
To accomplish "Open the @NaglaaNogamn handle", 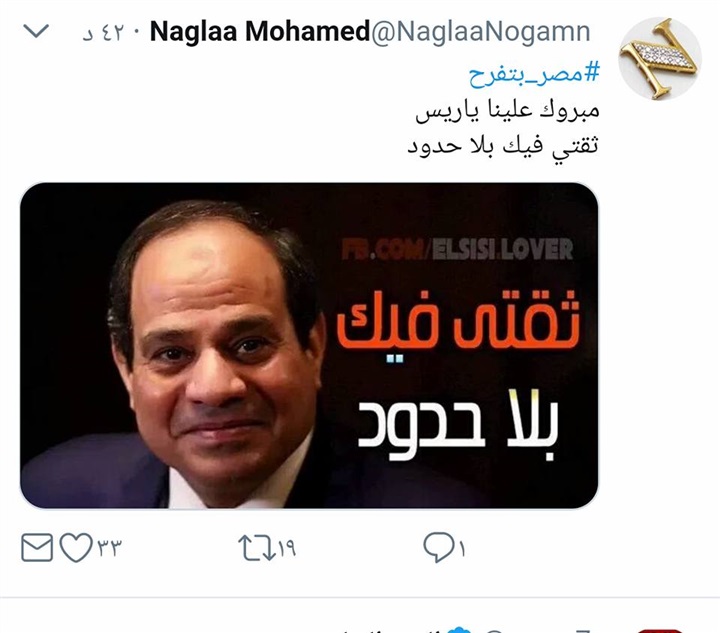I will point(480,32).
